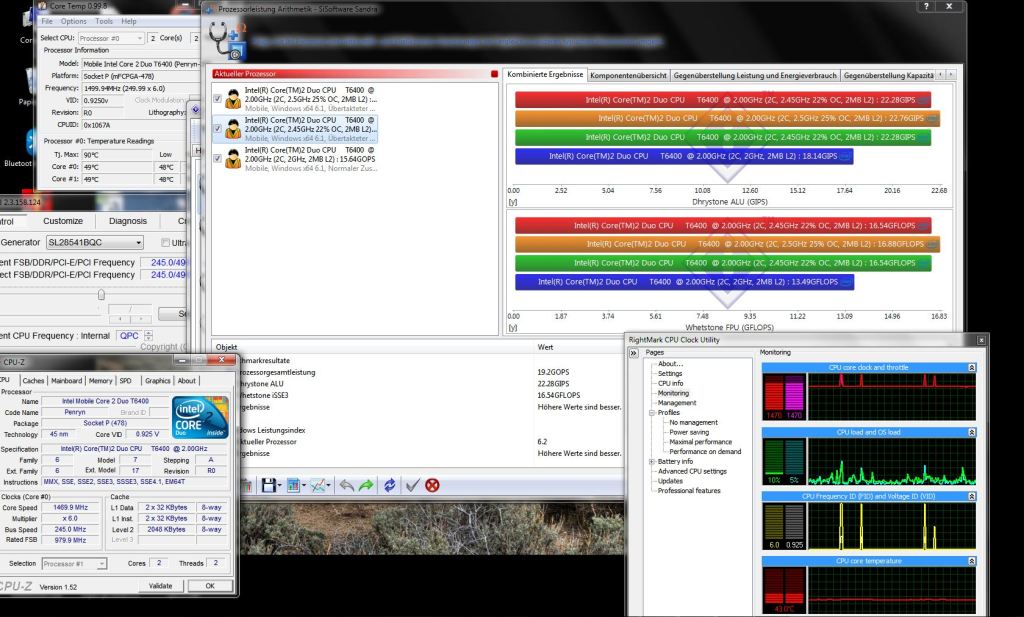This screenshot has width=1024, height=617.
Task: Toggle the Ultra checkbox in clock generator tool
Action: (165, 242)
